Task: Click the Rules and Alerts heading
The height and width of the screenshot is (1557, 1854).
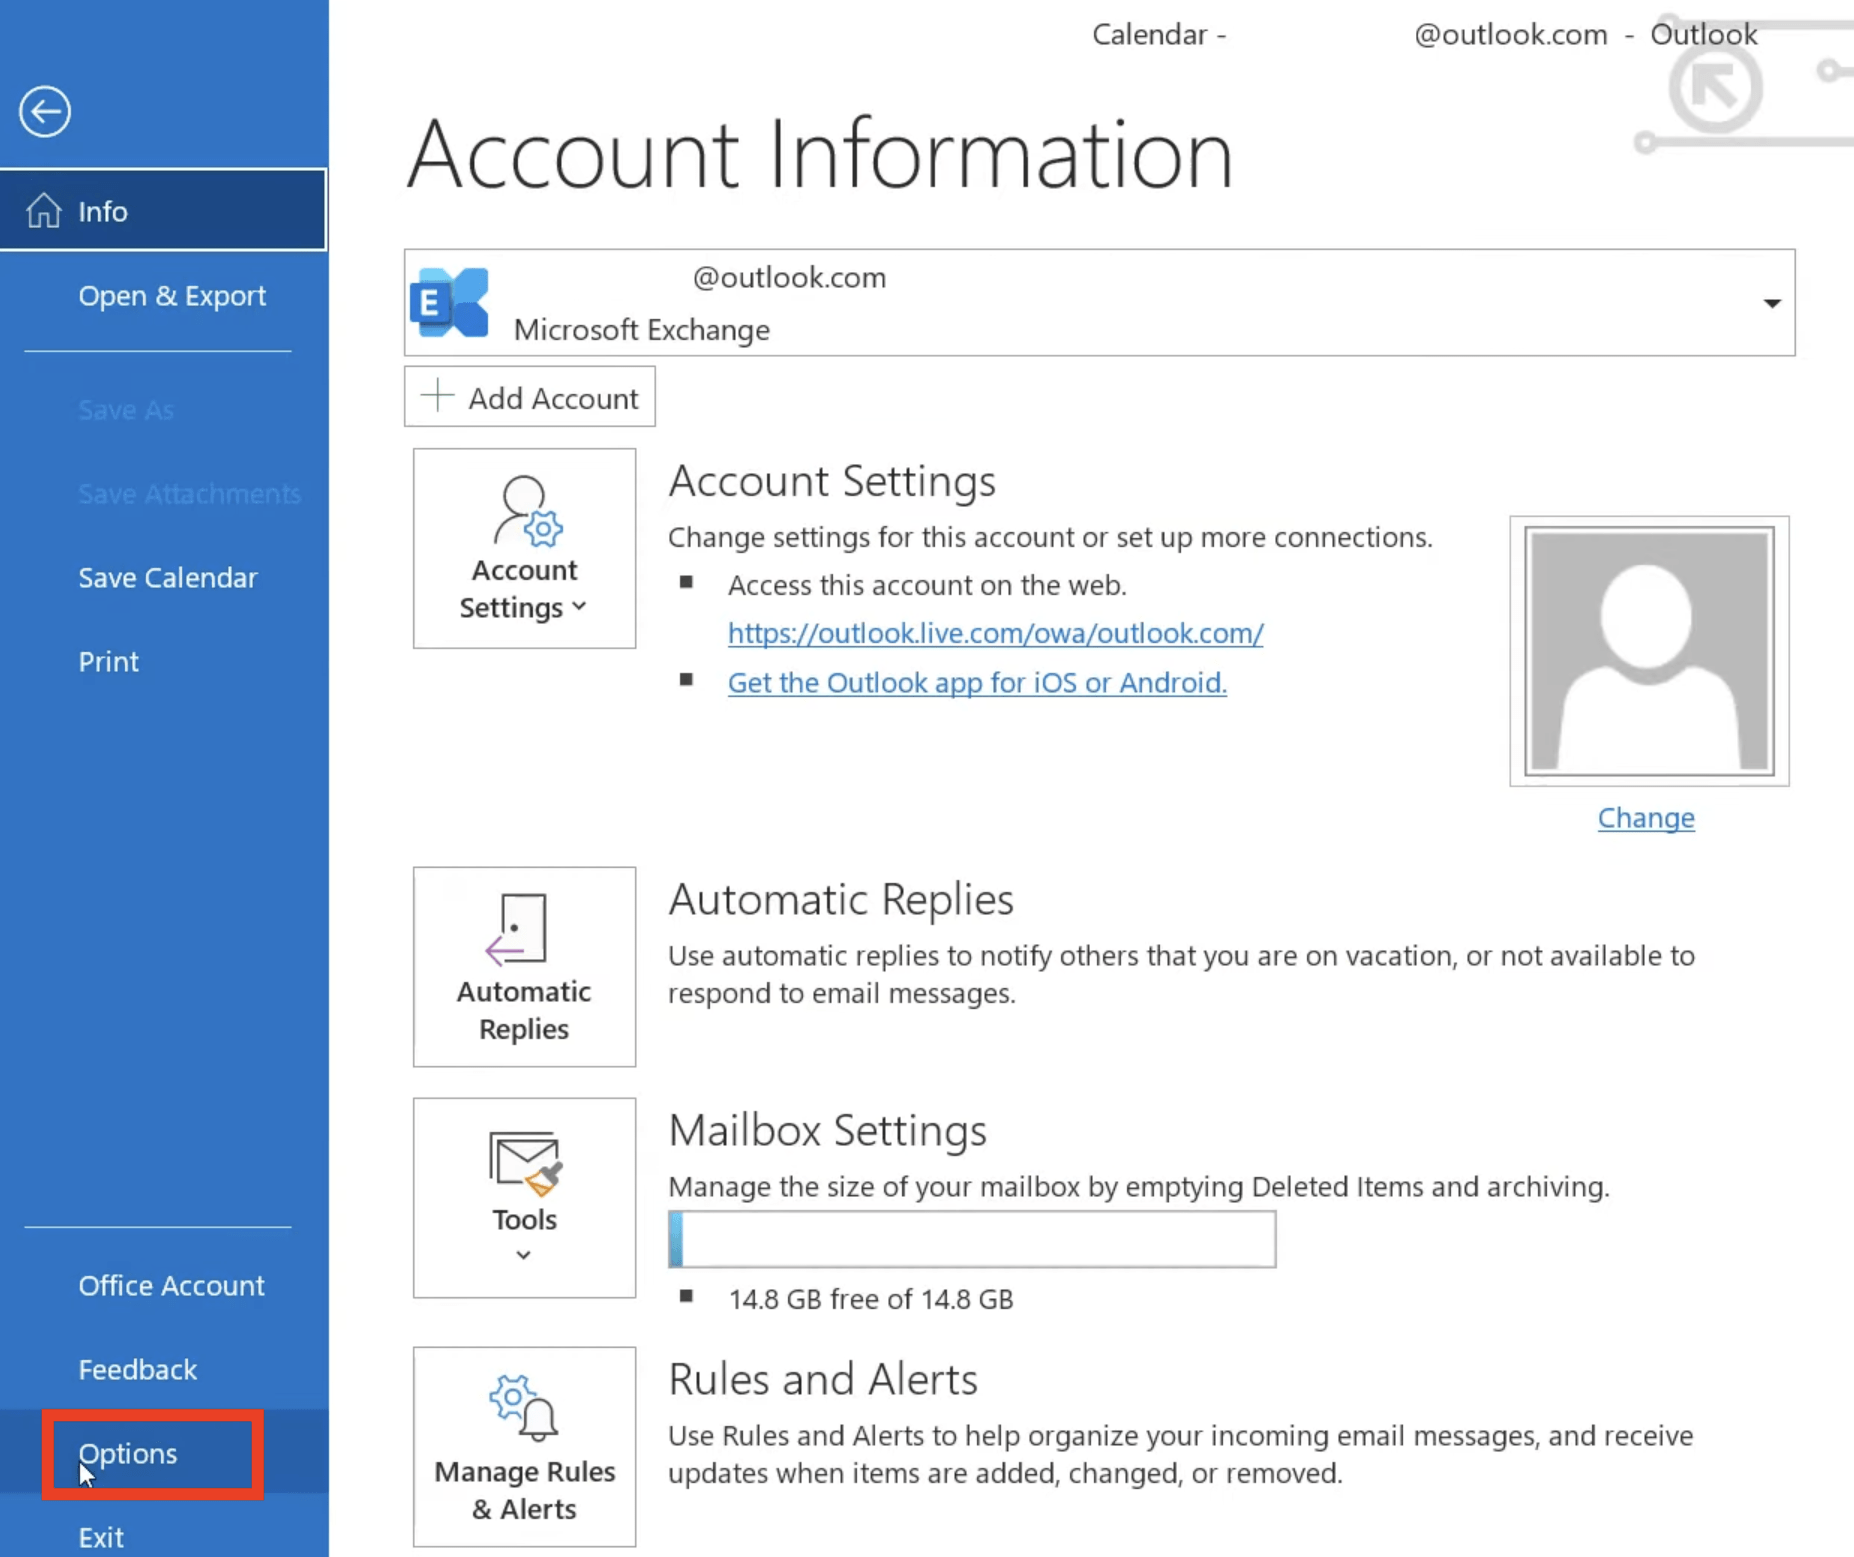Action: (823, 1380)
